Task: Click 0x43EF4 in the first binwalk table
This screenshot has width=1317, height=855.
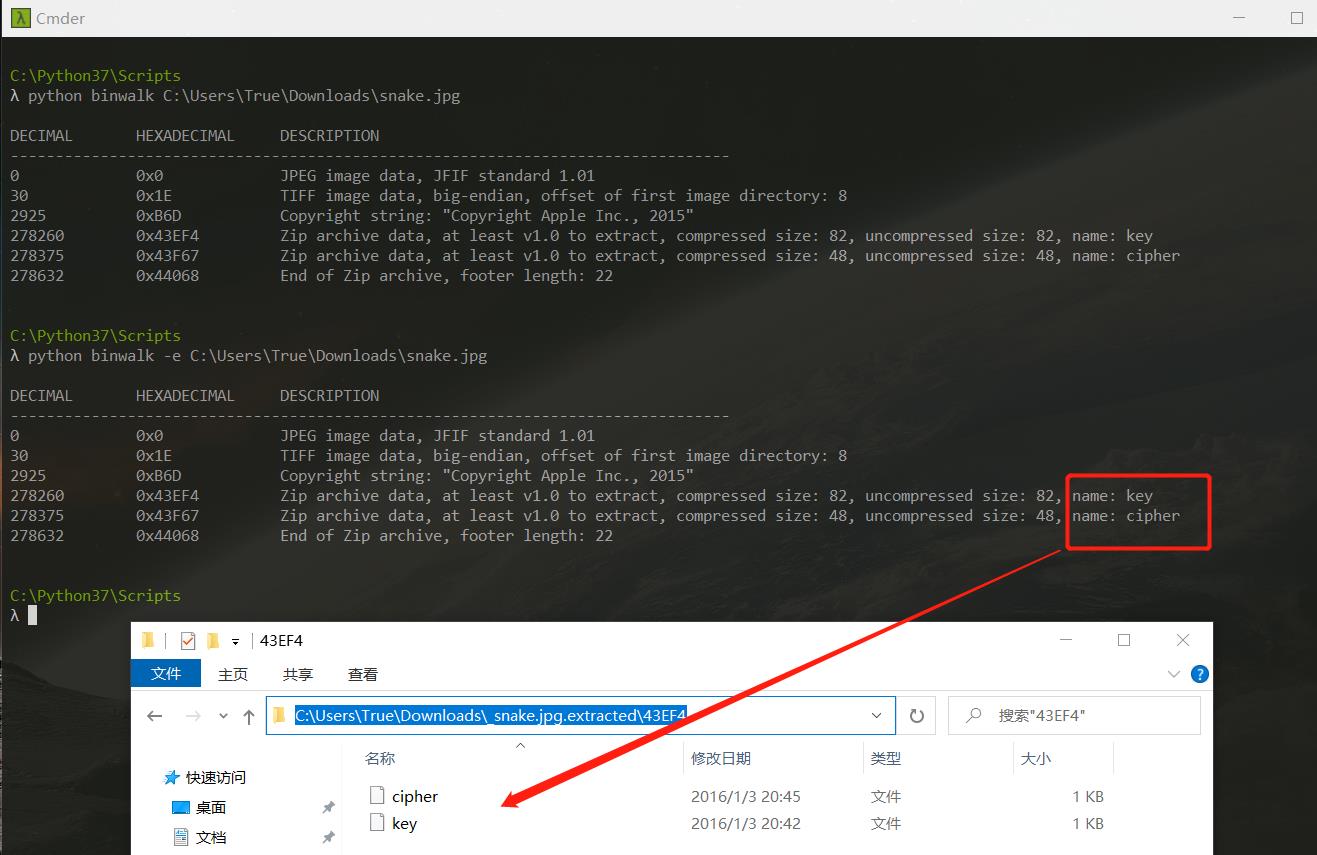Action: [x=168, y=236]
